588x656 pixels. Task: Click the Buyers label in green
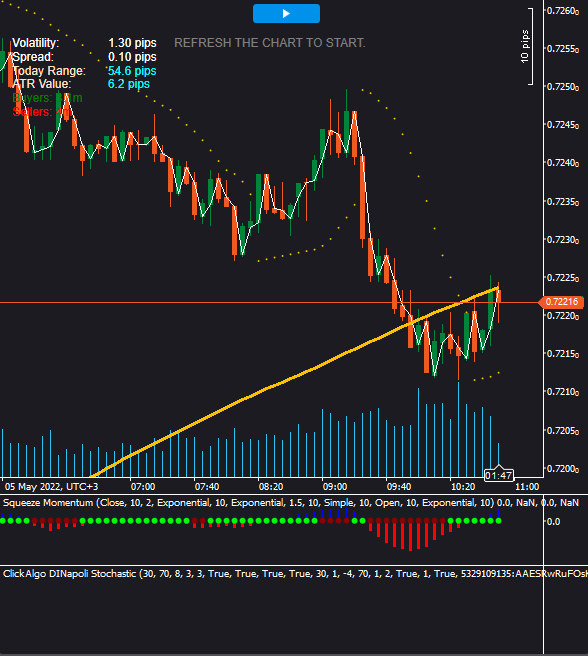click(47, 98)
